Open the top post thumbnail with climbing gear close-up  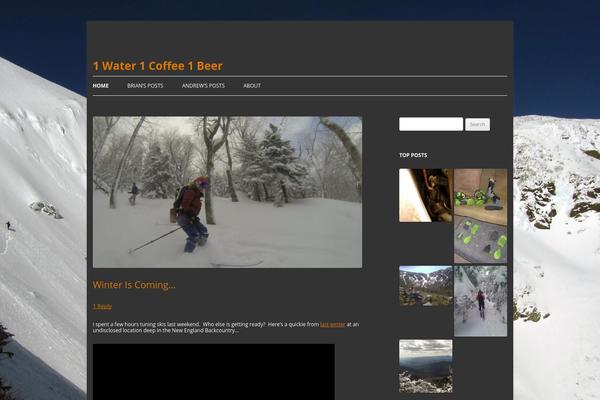pyautogui.click(x=426, y=195)
